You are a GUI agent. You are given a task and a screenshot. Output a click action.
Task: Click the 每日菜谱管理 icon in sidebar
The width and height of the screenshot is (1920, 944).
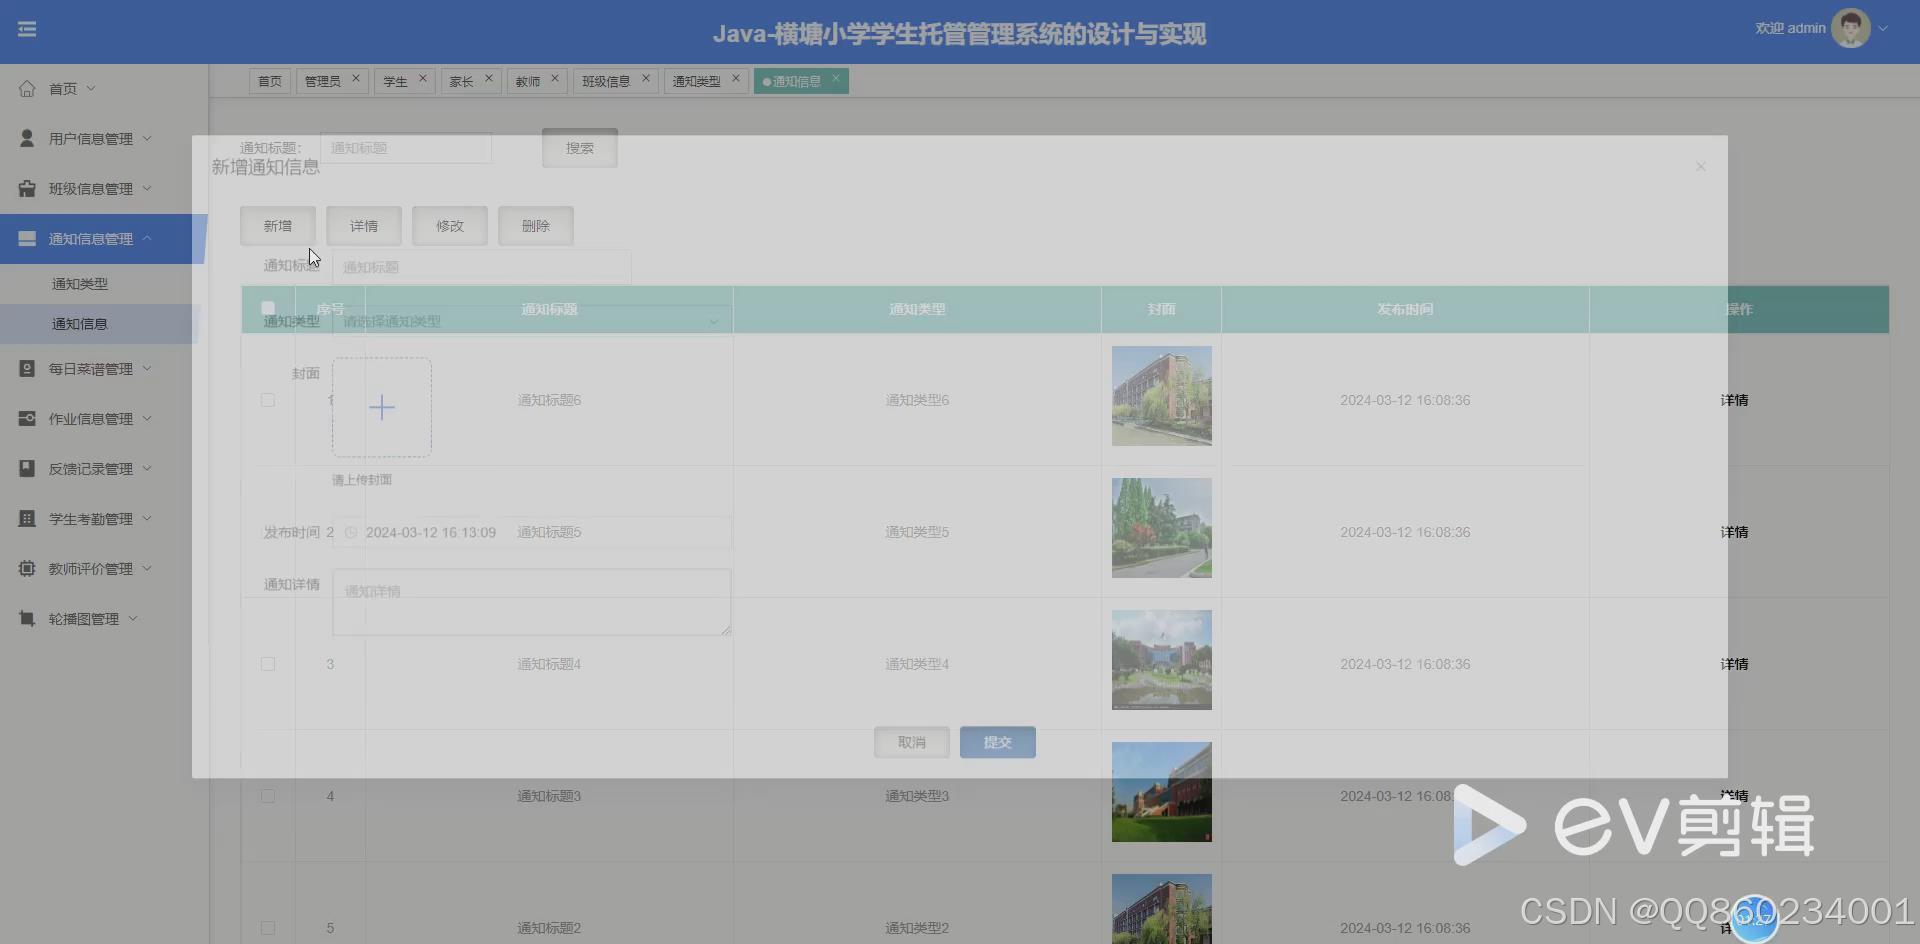[x=27, y=369]
